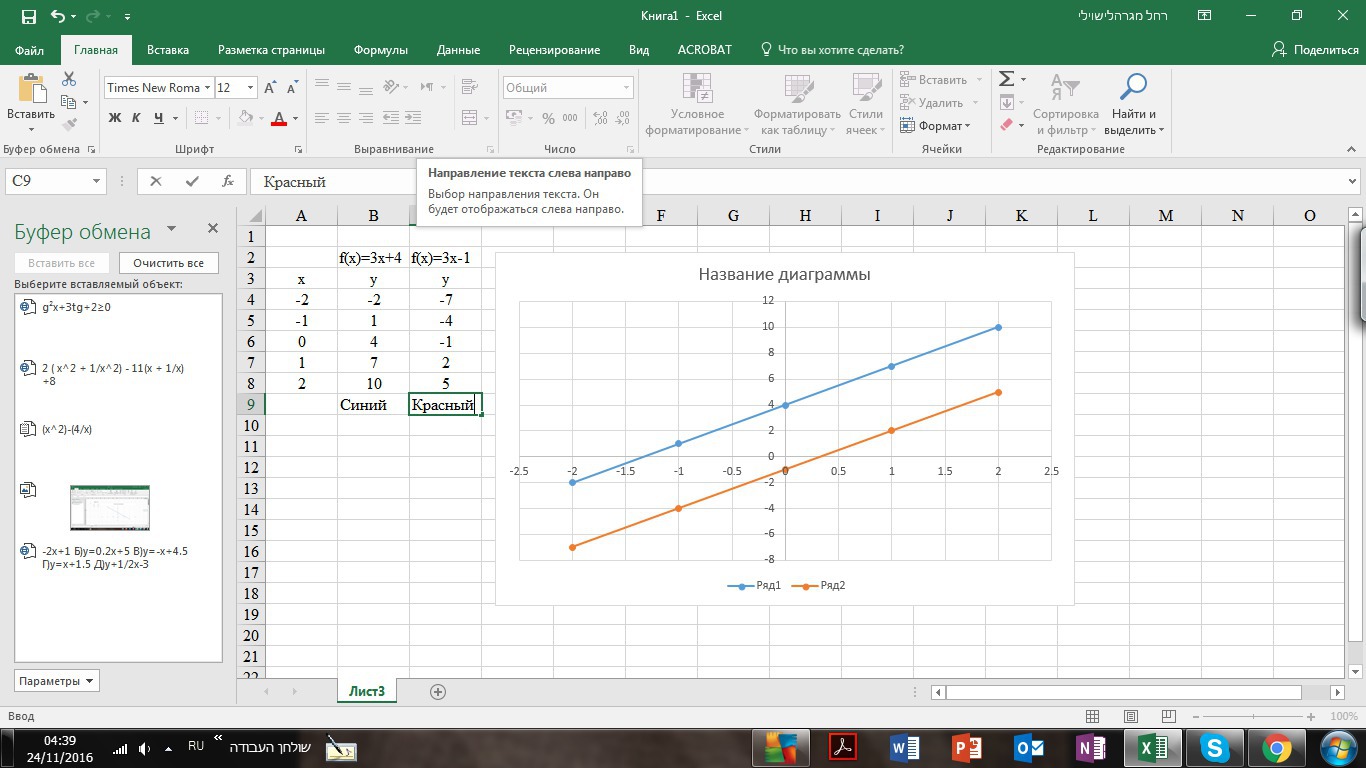Toggle bold formatting (Ж)

(114, 118)
